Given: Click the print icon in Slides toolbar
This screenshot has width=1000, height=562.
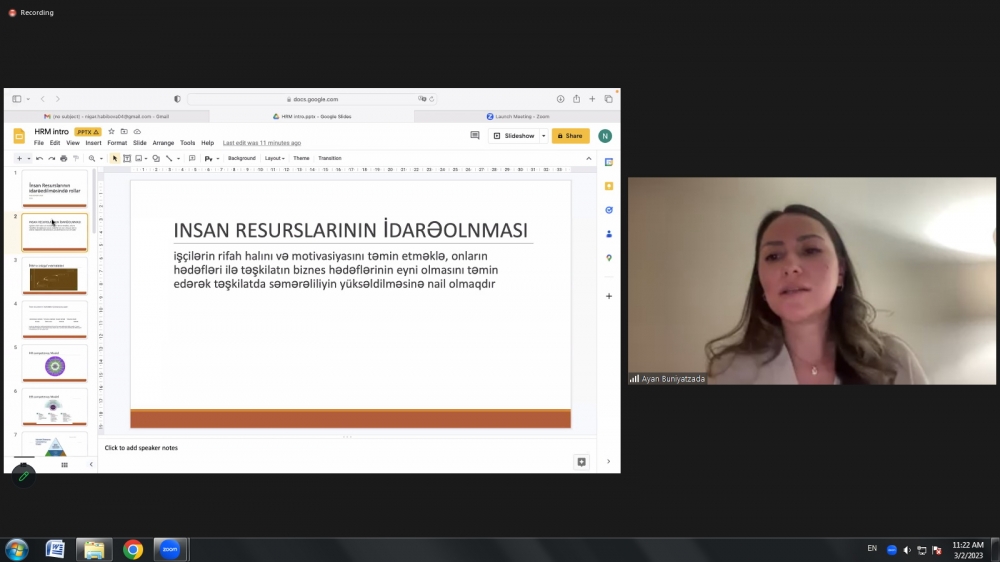Looking at the screenshot, I should pos(63,158).
